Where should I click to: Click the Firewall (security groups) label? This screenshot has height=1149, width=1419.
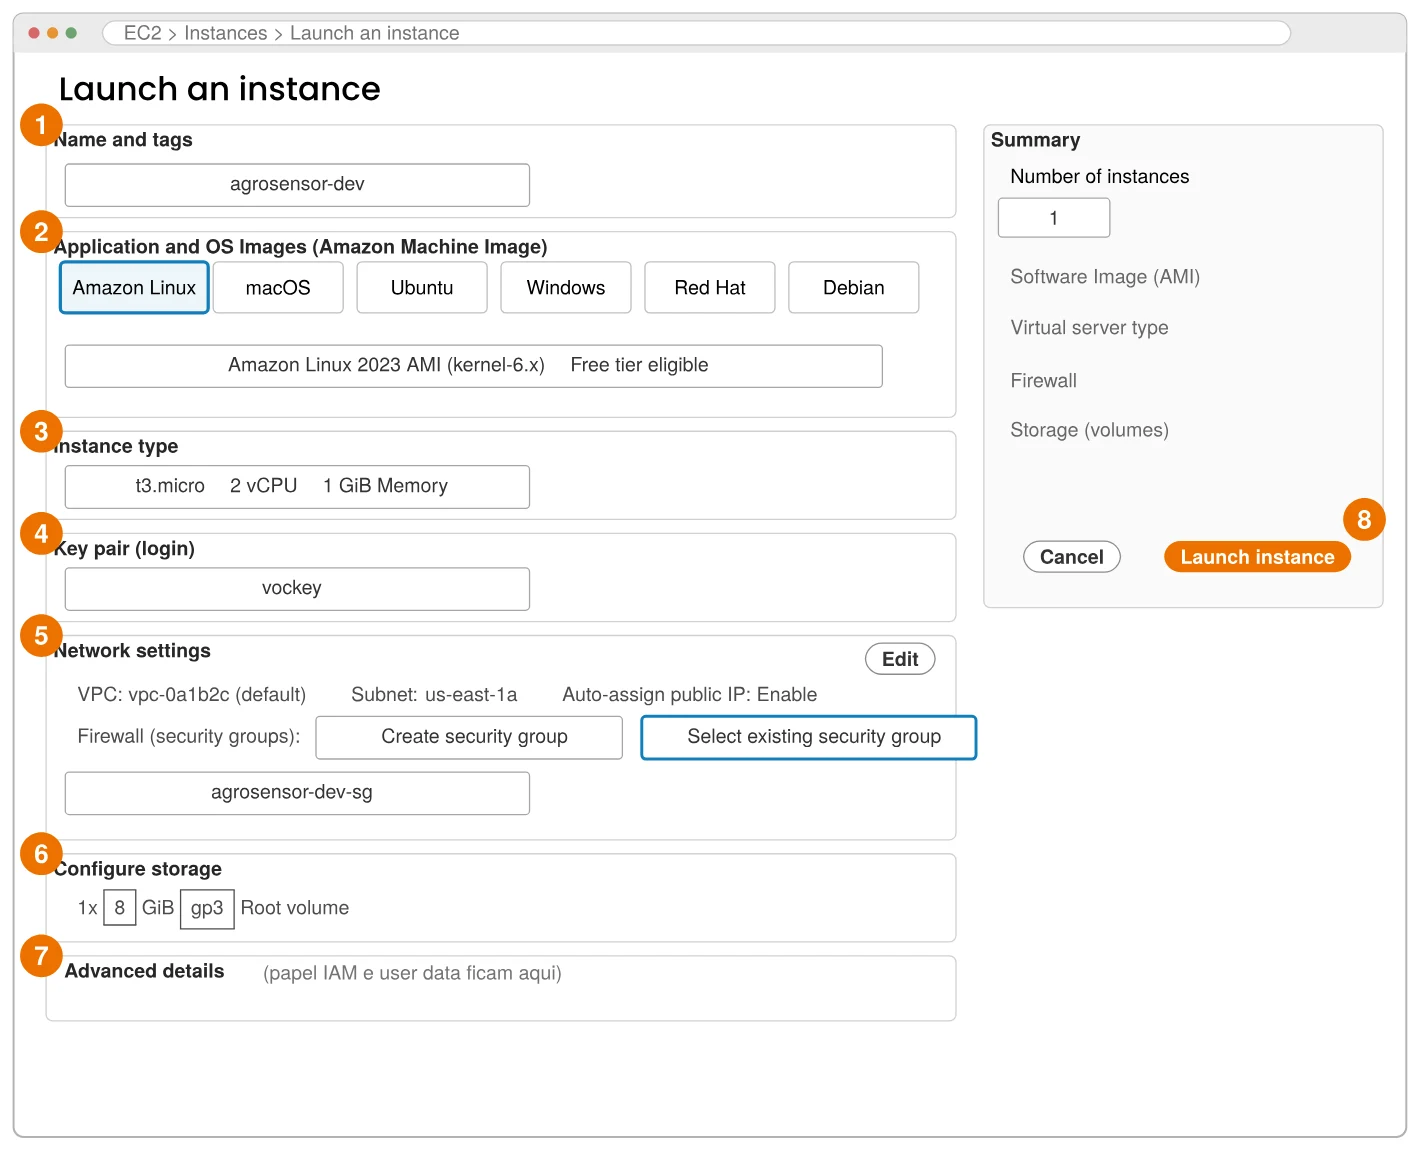[189, 737]
